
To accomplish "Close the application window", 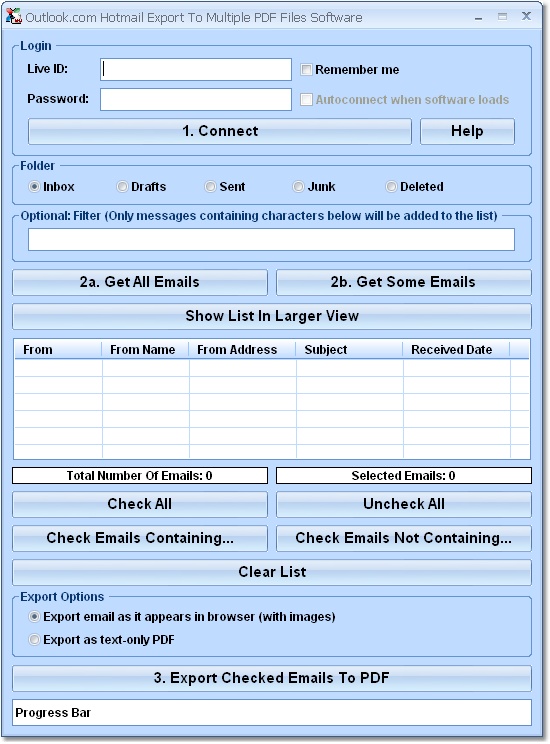I will point(526,17).
